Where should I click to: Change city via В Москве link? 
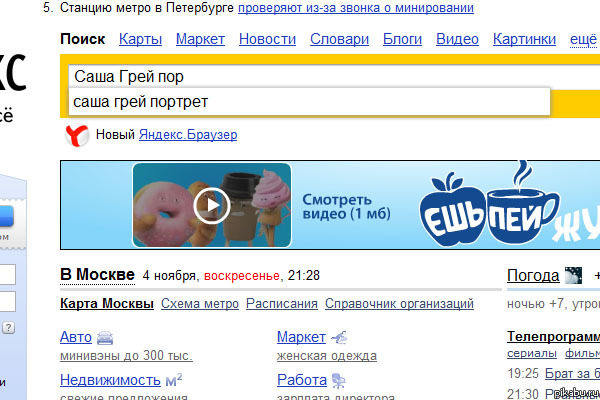[97, 275]
